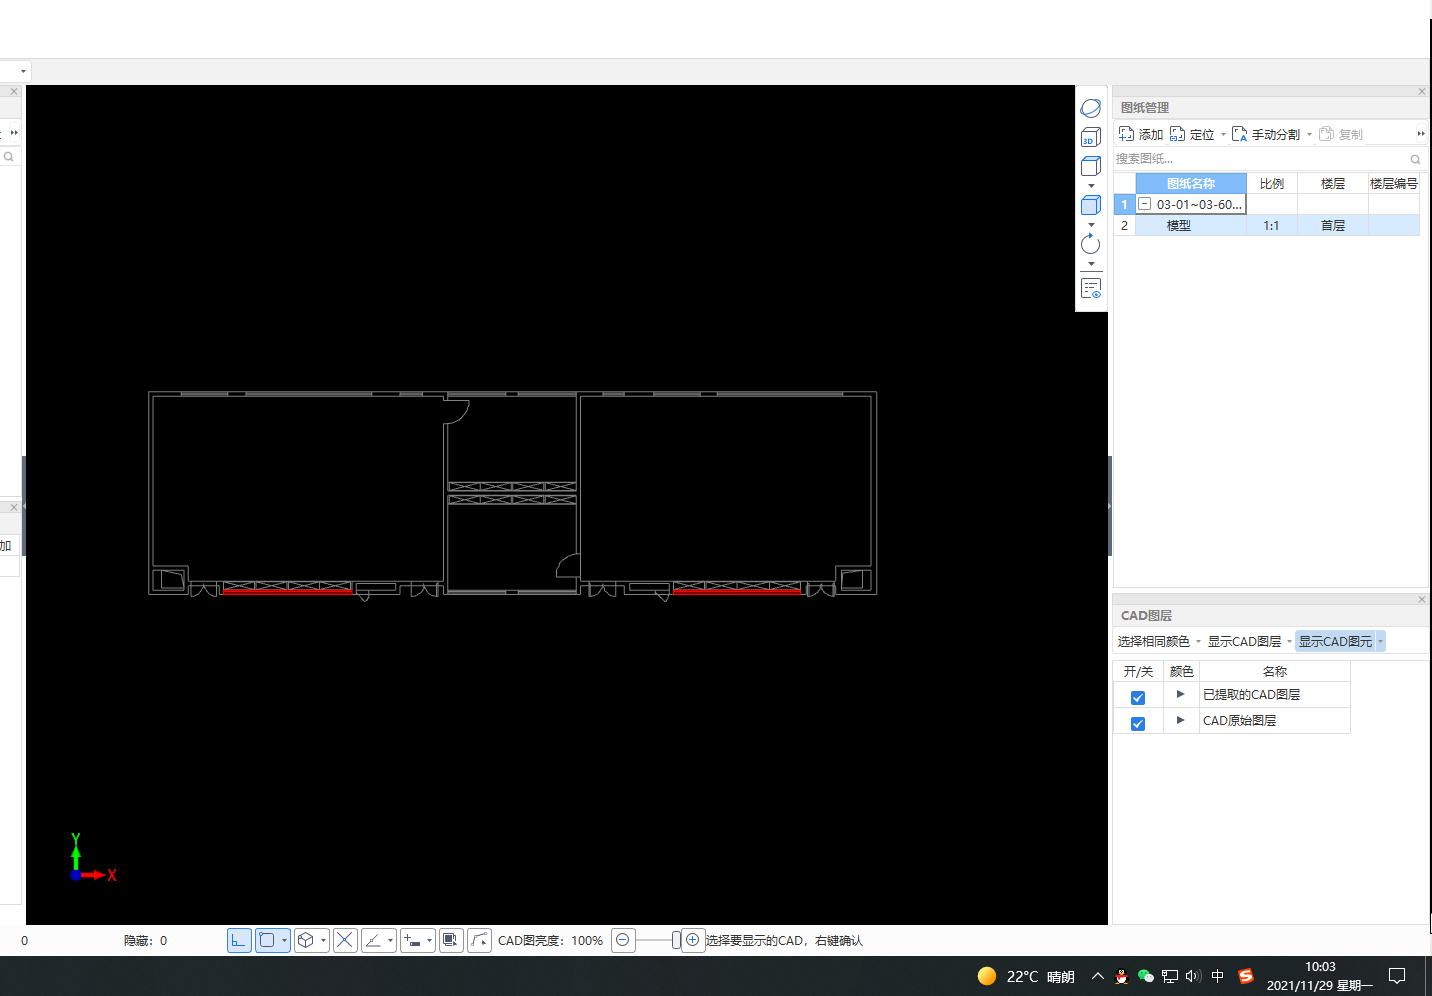Decrease CAD brightness with minus button
The width and height of the screenshot is (1432, 996).
(623, 940)
